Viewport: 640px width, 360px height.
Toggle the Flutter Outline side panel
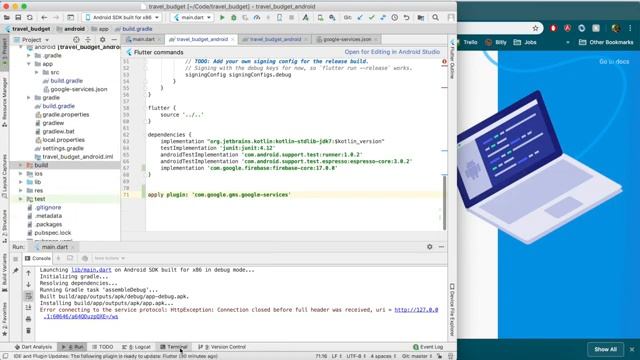pyautogui.click(x=452, y=59)
